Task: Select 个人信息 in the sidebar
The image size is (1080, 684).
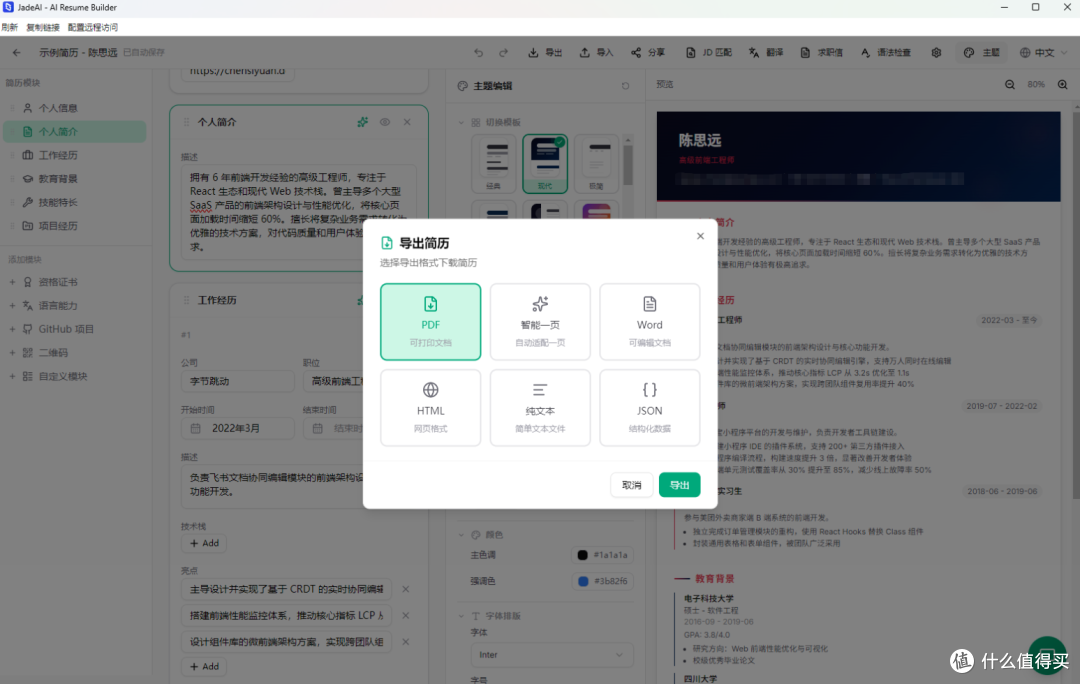Action: pos(74,108)
